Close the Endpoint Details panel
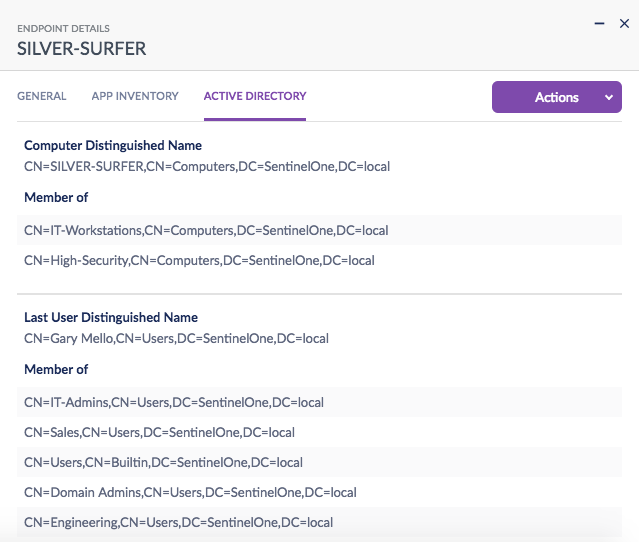639x542 pixels. pyautogui.click(x=624, y=23)
